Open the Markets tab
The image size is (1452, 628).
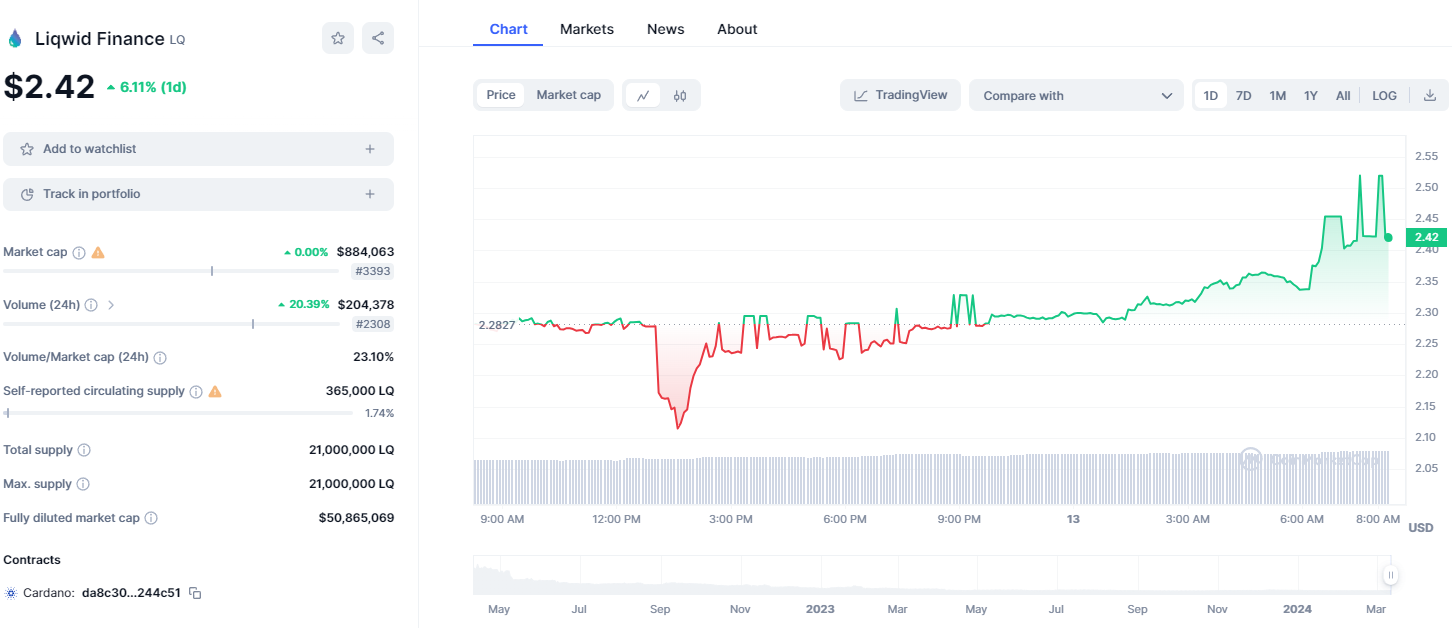coord(587,29)
